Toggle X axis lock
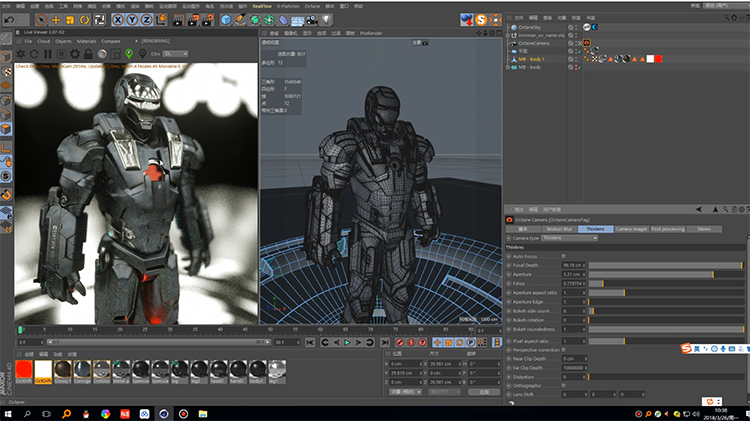The height and width of the screenshot is (421, 750). 118,20
